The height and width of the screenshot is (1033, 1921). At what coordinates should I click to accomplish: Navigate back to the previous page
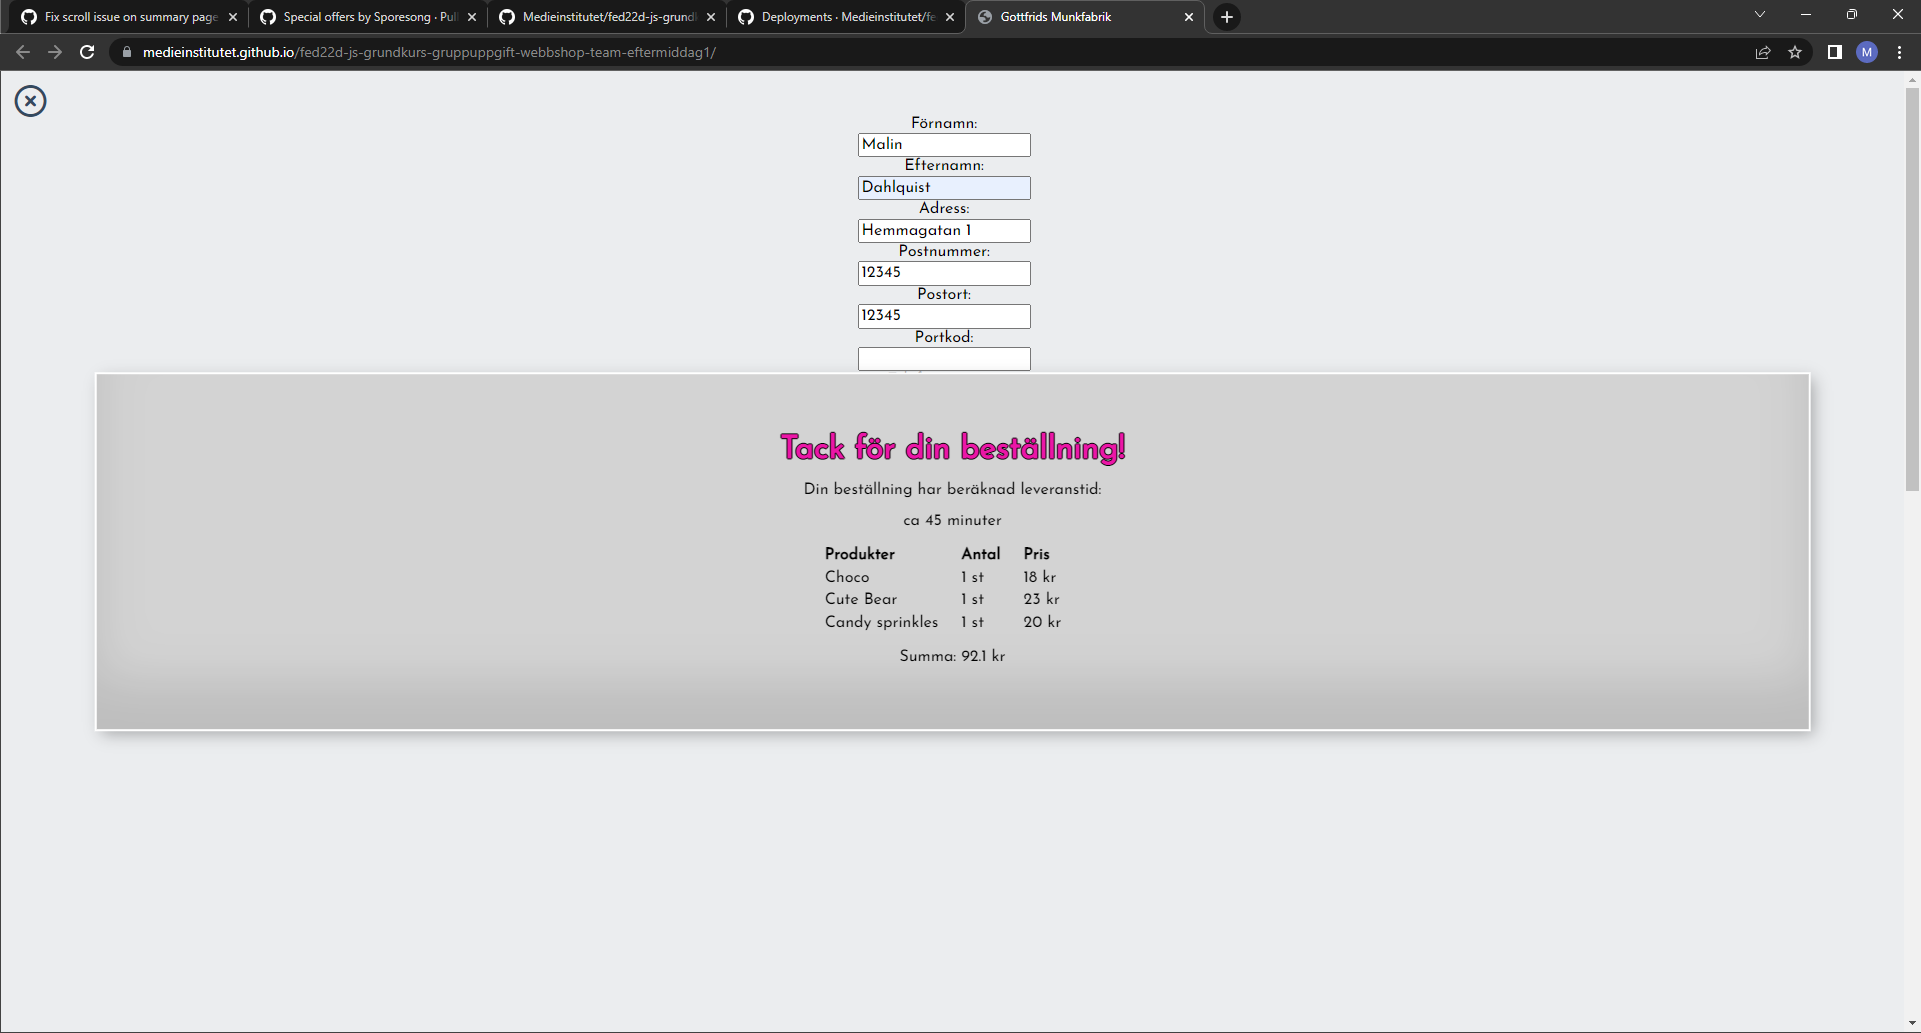tap(22, 52)
